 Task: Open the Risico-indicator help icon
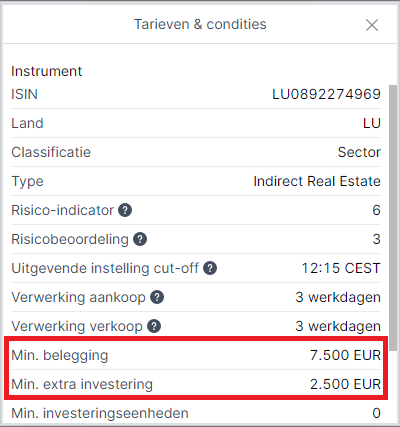[125, 210]
